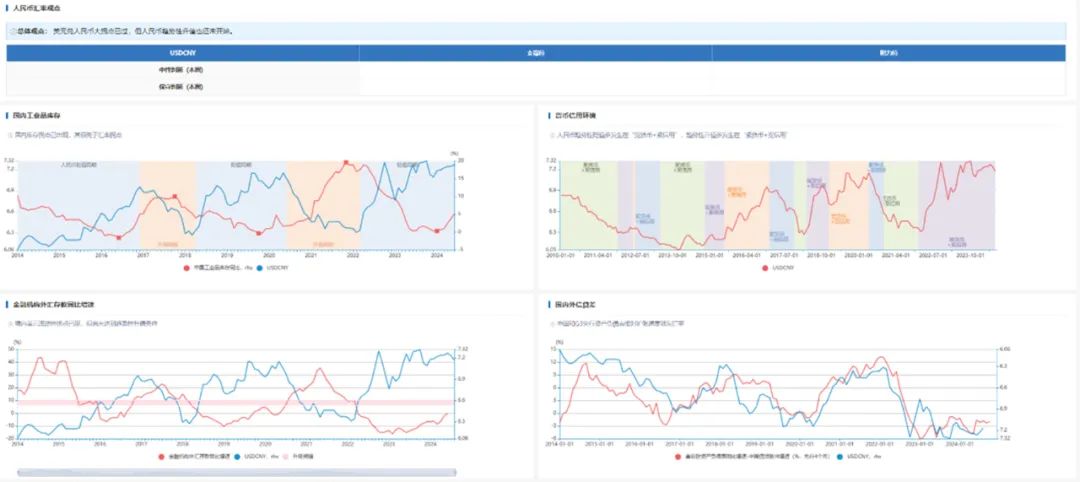Select the first strategy row under USDCNY
The width and height of the screenshot is (1080, 482).
pyautogui.click(x=536, y=70)
